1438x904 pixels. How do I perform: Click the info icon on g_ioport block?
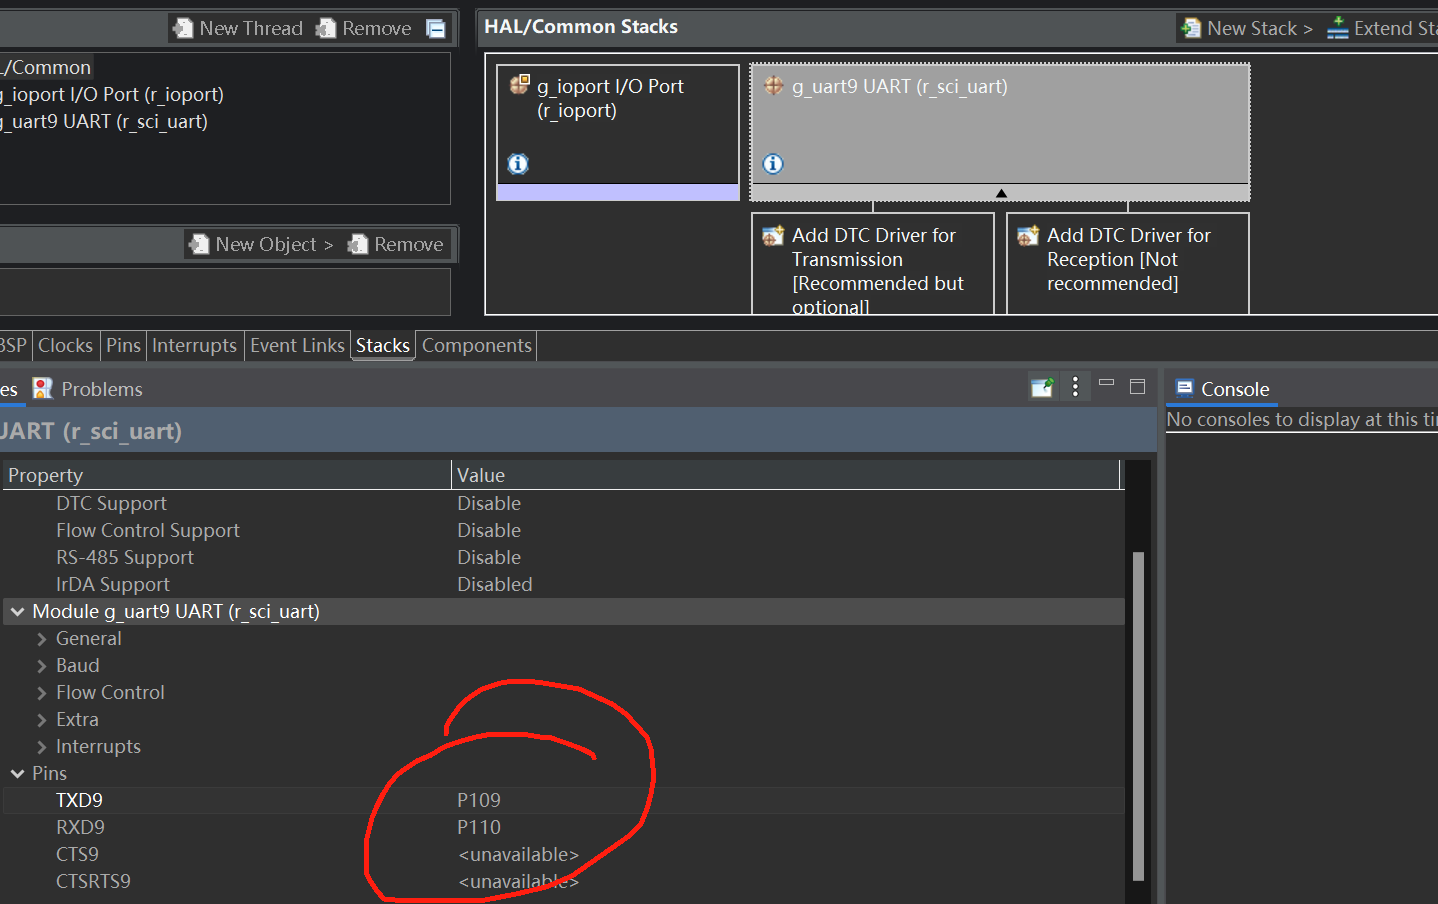[518, 164]
